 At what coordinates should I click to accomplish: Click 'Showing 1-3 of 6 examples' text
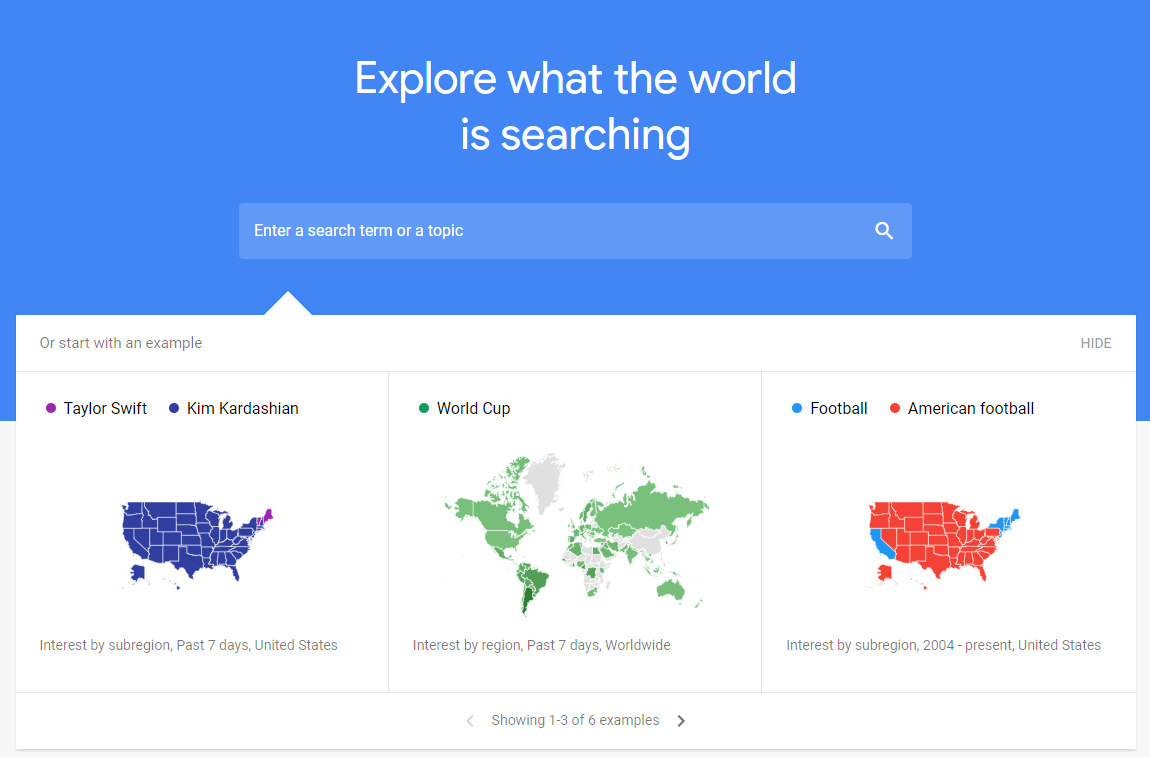tap(575, 720)
